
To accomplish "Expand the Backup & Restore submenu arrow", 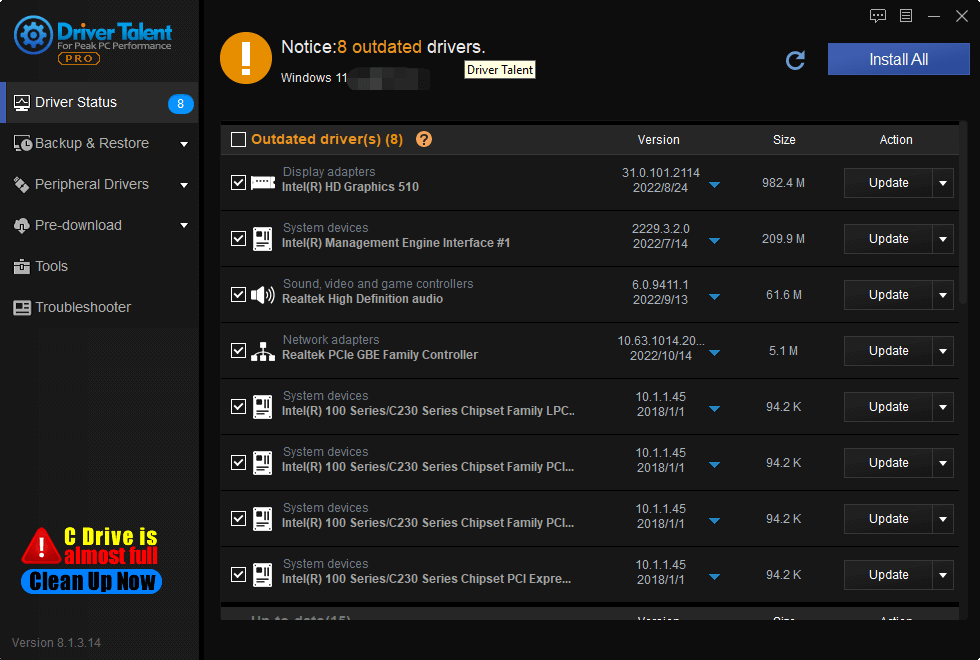I will tap(184, 144).
